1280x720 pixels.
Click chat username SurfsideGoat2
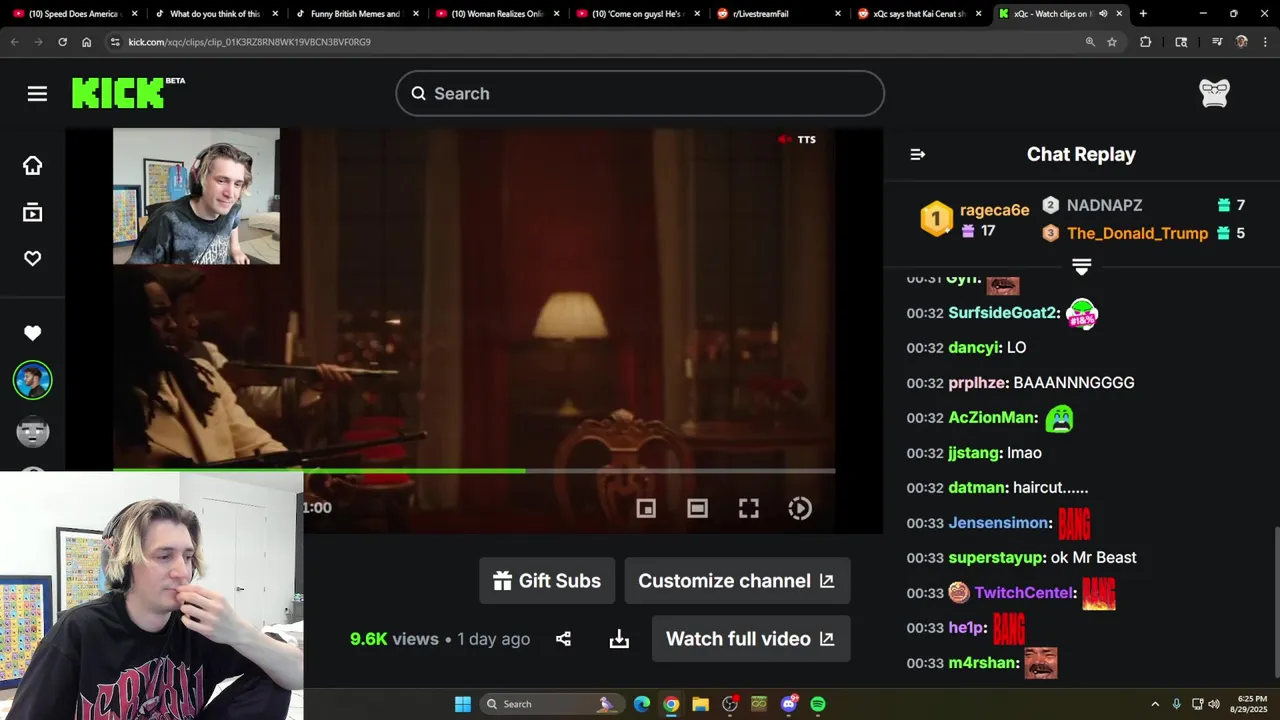coord(1003,313)
